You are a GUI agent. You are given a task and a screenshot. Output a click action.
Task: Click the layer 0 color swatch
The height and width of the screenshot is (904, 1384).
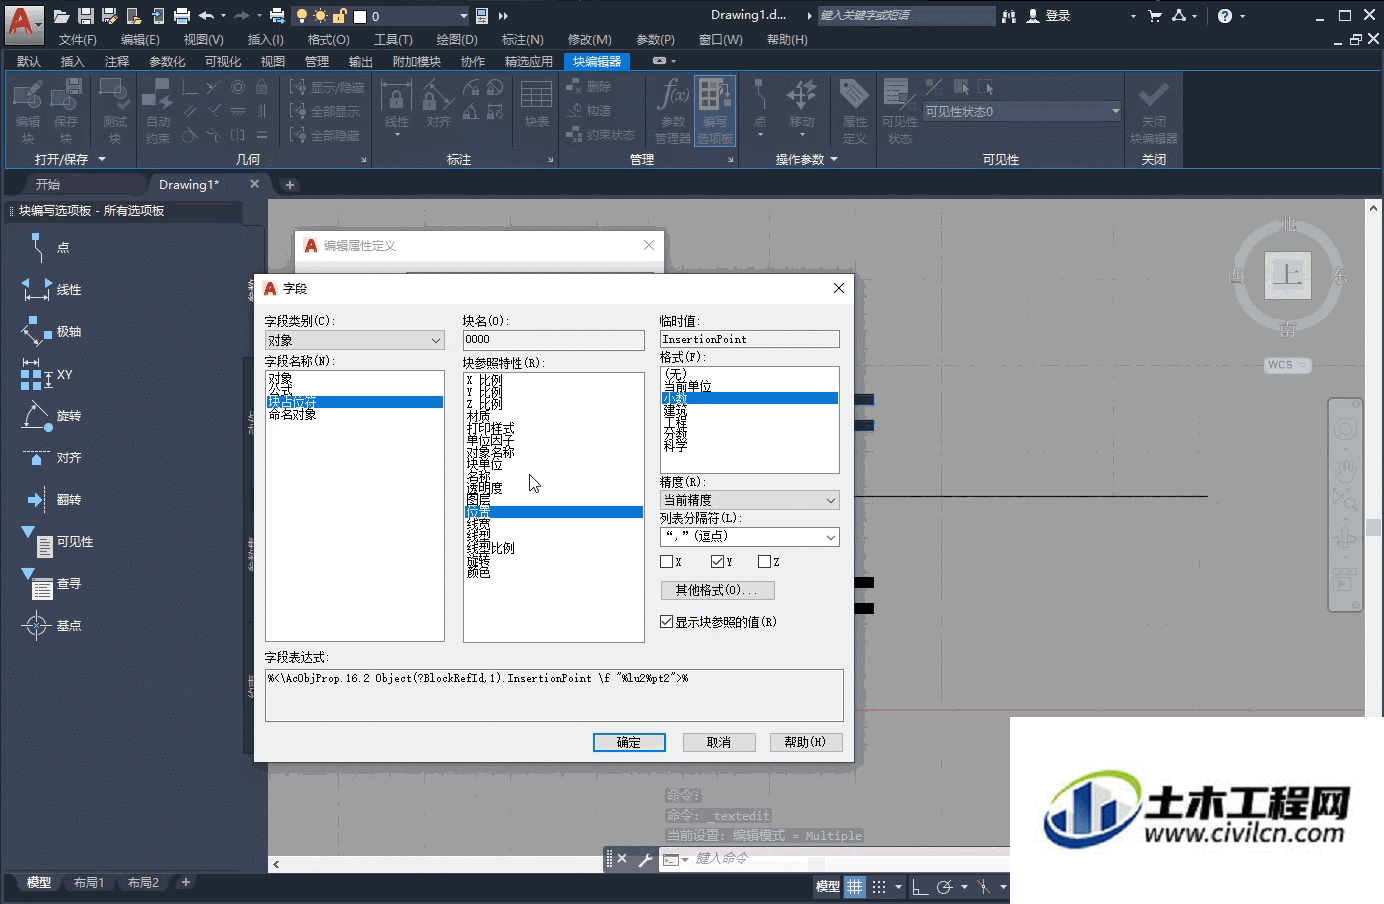click(360, 16)
